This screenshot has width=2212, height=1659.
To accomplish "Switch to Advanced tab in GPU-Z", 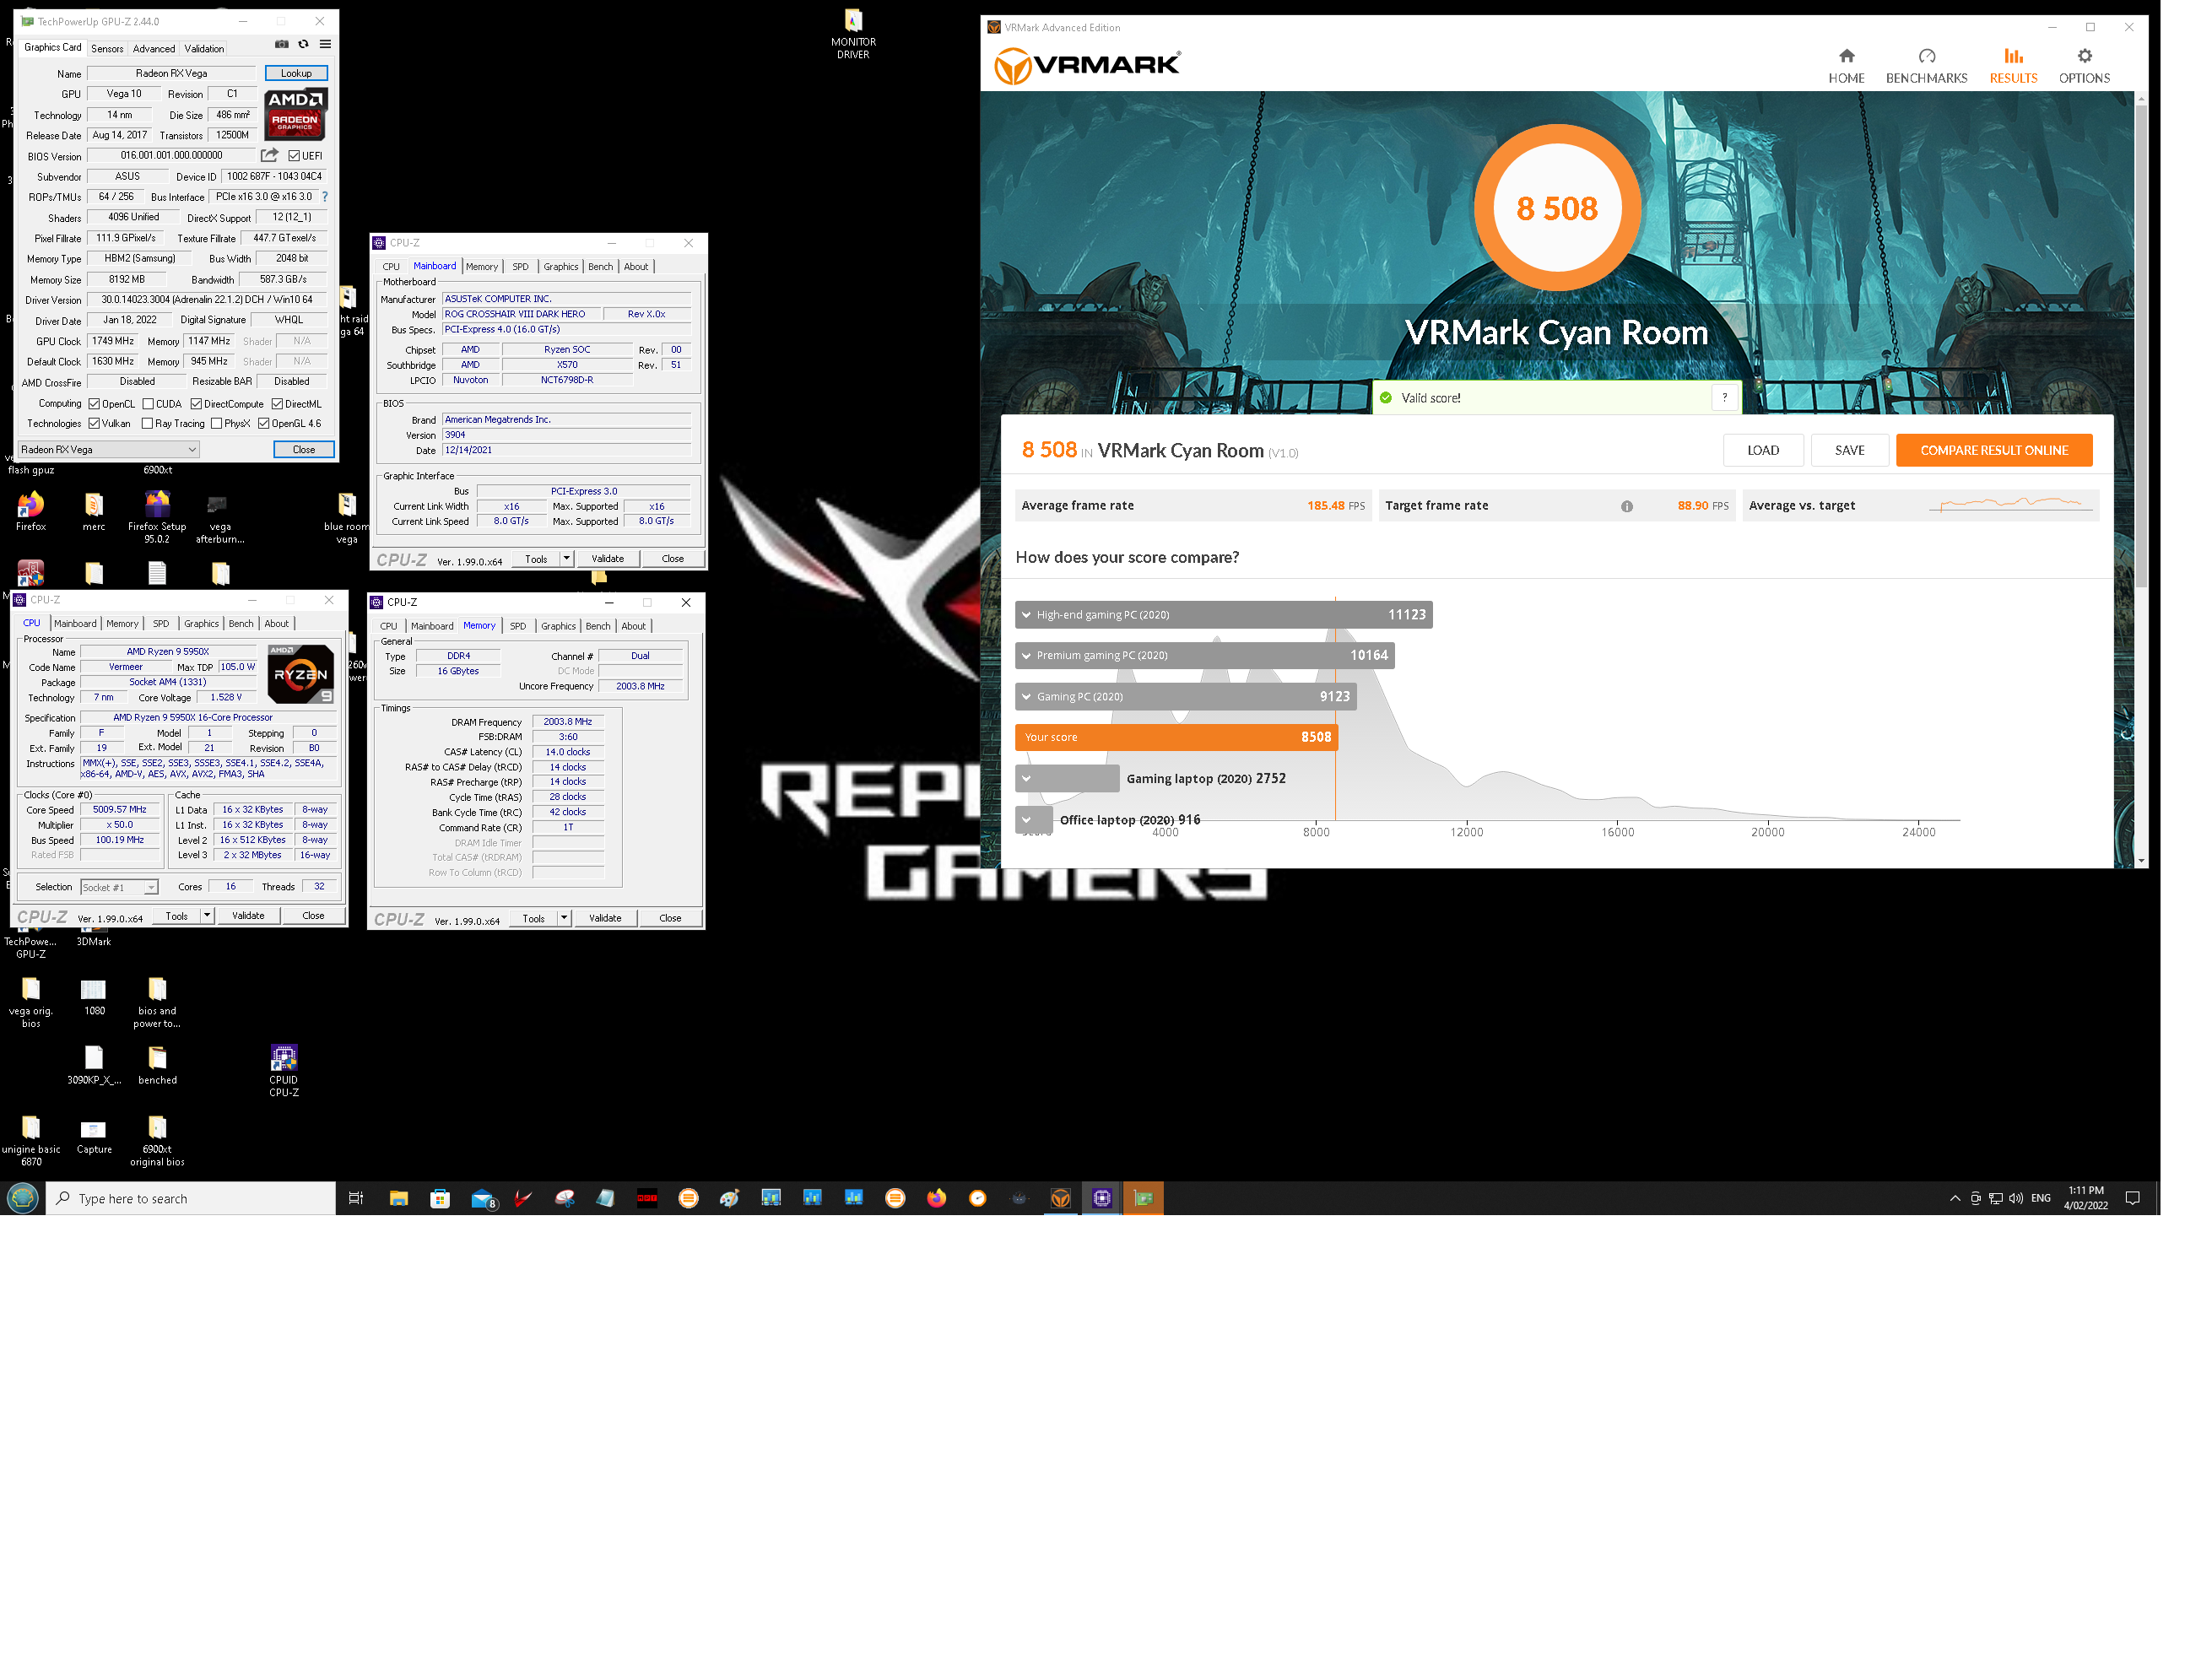I will 153,48.
